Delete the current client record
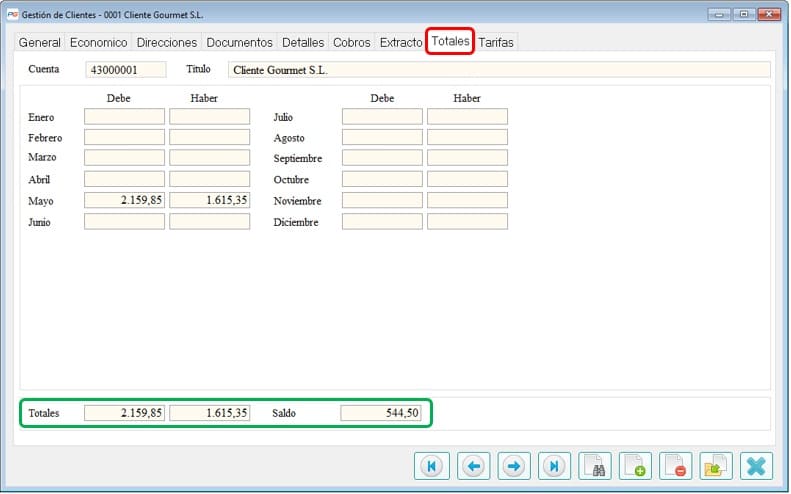The width and height of the screenshot is (791, 494). coord(675,466)
